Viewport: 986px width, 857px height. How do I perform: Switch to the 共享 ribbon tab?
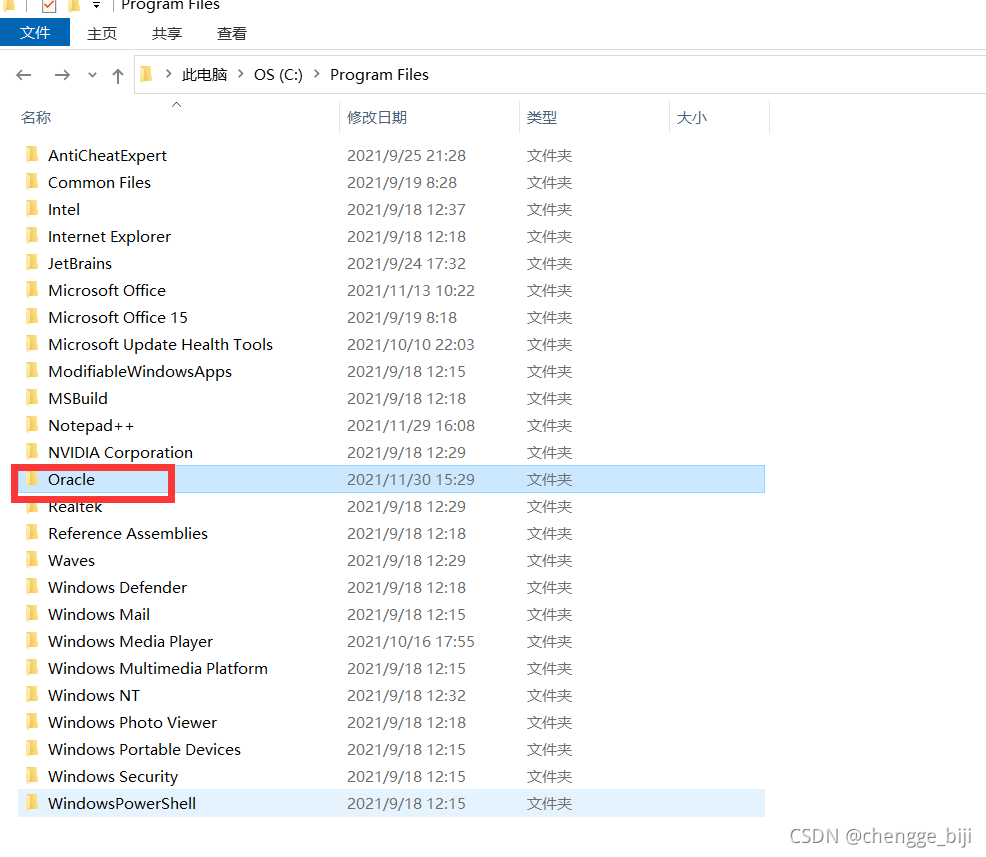pyautogui.click(x=167, y=33)
